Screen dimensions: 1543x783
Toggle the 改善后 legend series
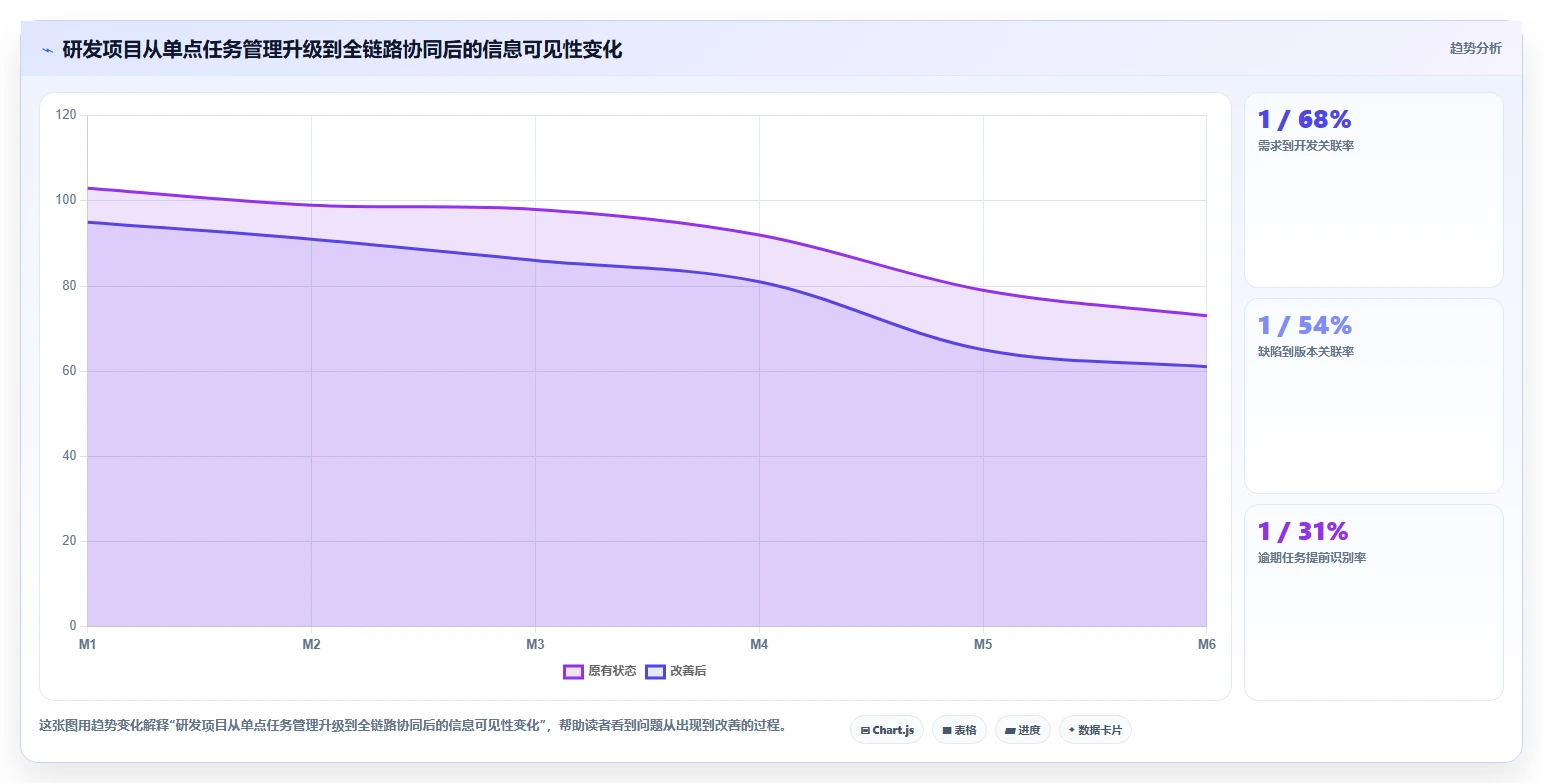pos(676,671)
